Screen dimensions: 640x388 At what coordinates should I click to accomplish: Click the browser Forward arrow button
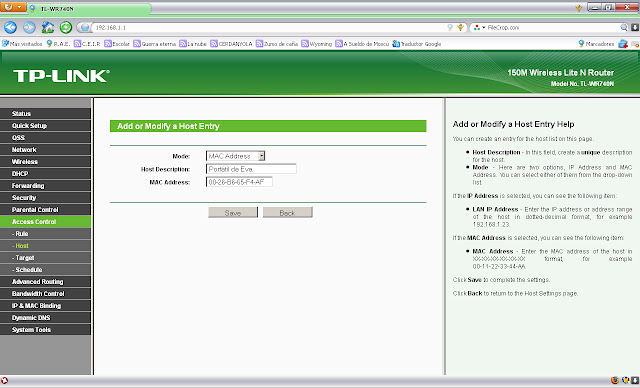[x=29, y=27]
